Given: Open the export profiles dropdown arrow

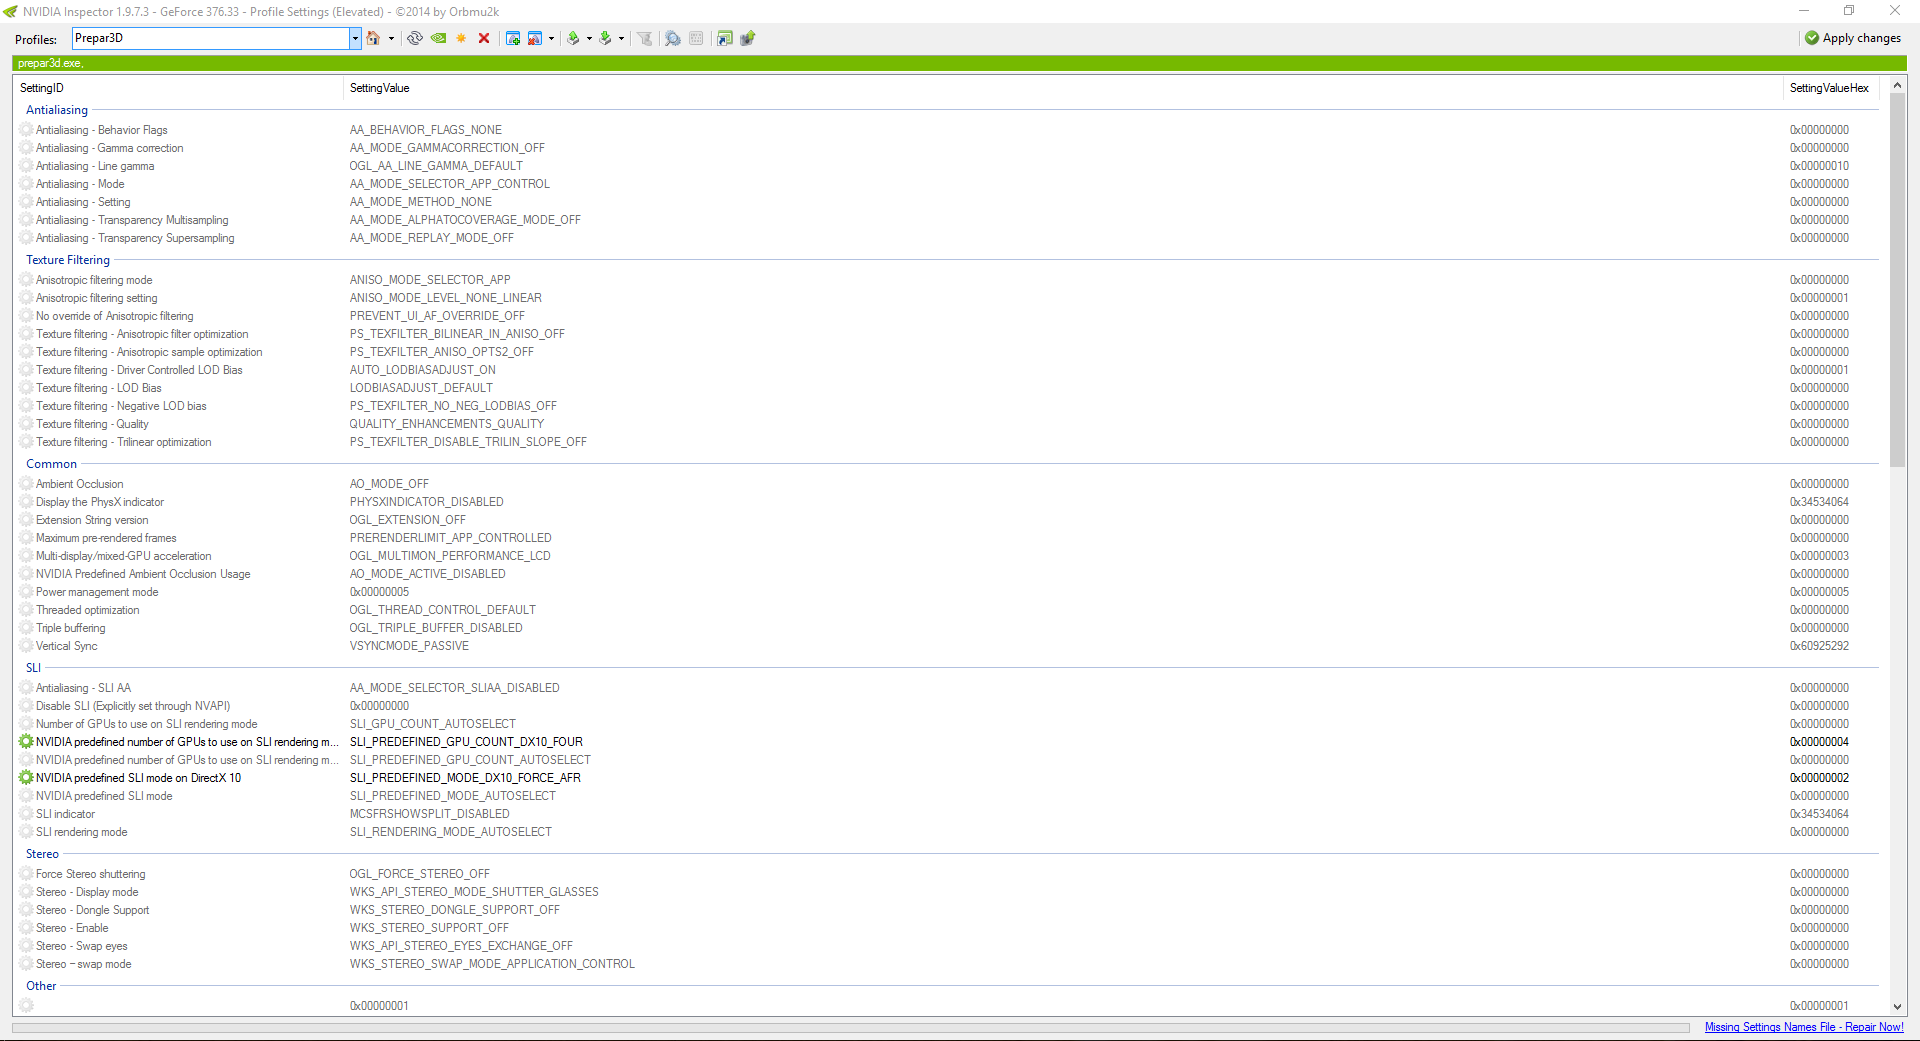Looking at the screenshot, I should pyautogui.click(x=589, y=38).
